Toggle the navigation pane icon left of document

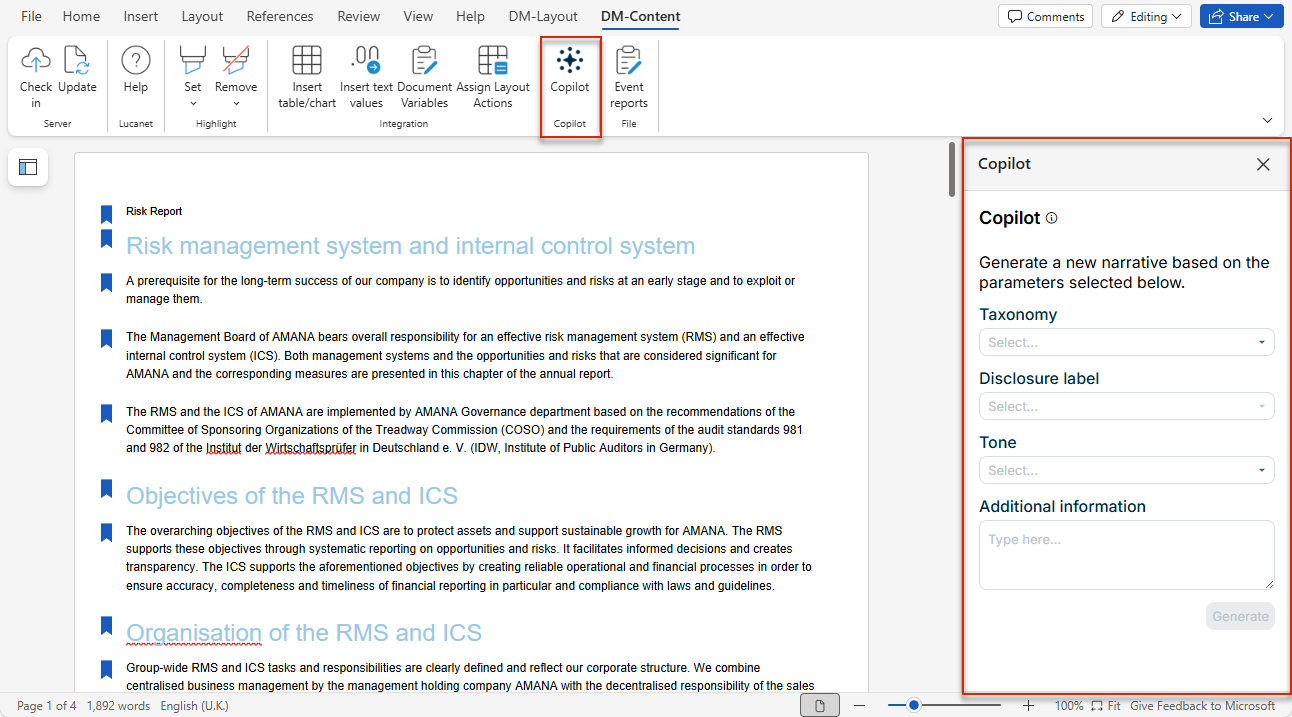28,167
